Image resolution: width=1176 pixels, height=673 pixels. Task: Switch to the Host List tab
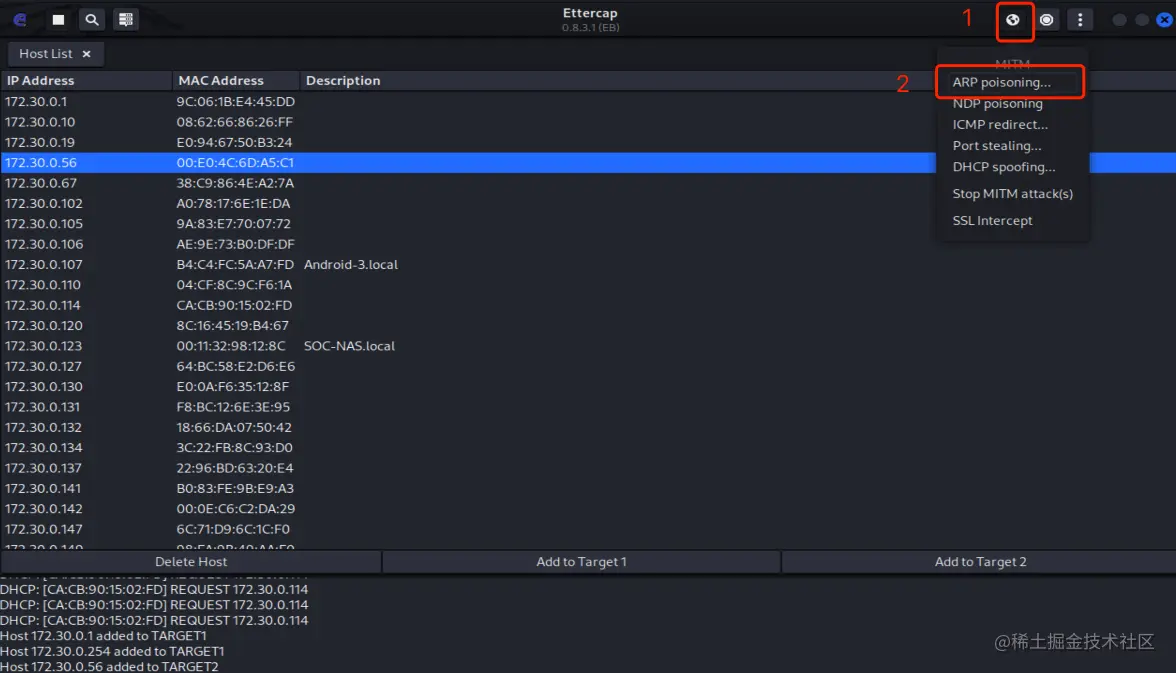click(x=56, y=54)
